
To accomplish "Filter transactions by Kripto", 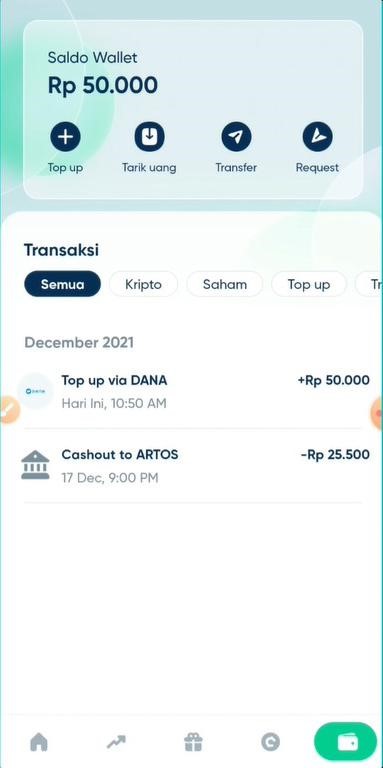I will pyautogui.click(x=144, y=284).
